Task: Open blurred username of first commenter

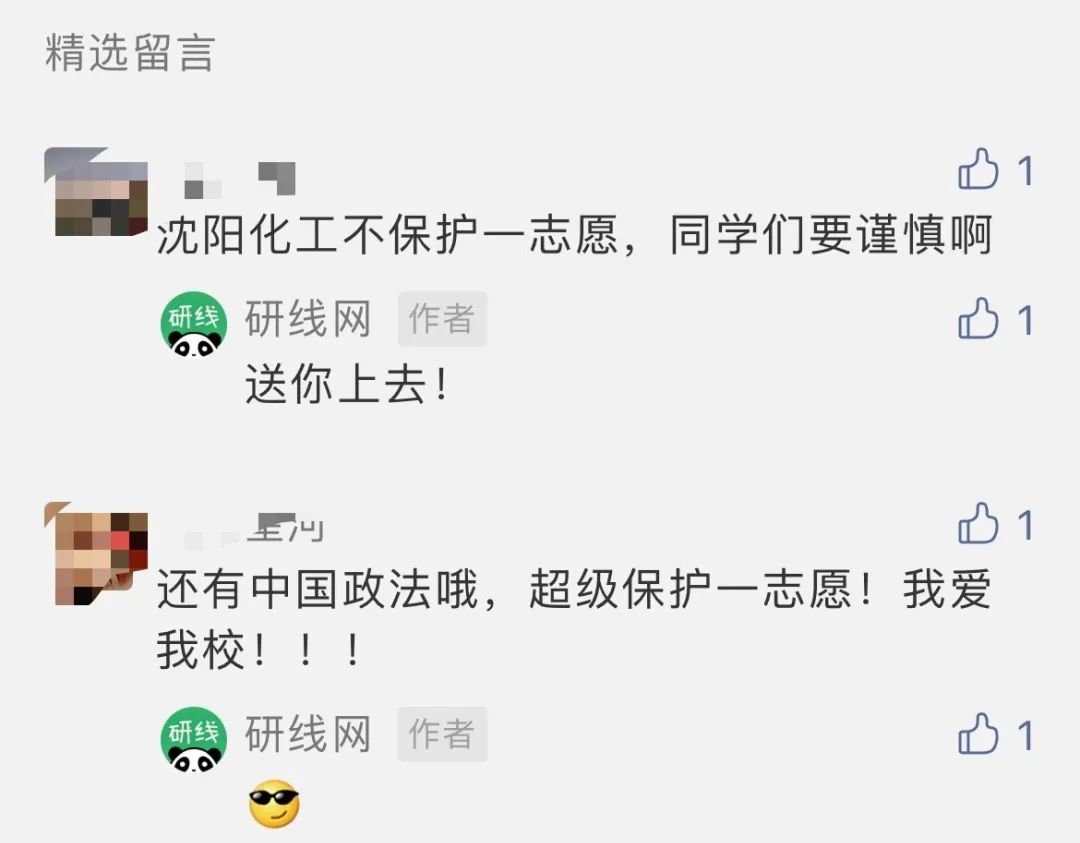Action: pos(240,179)
